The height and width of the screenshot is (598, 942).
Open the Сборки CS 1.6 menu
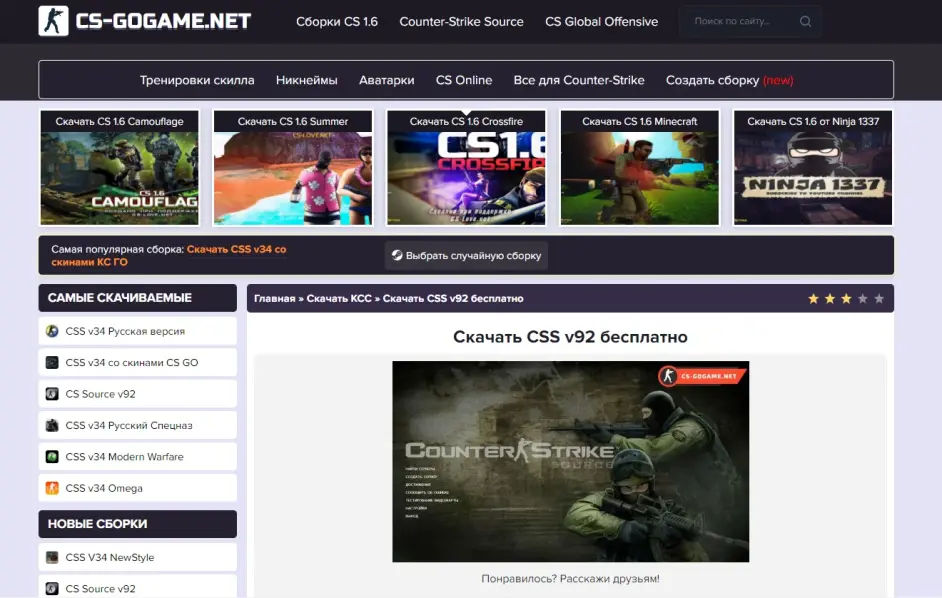point(337,22)
